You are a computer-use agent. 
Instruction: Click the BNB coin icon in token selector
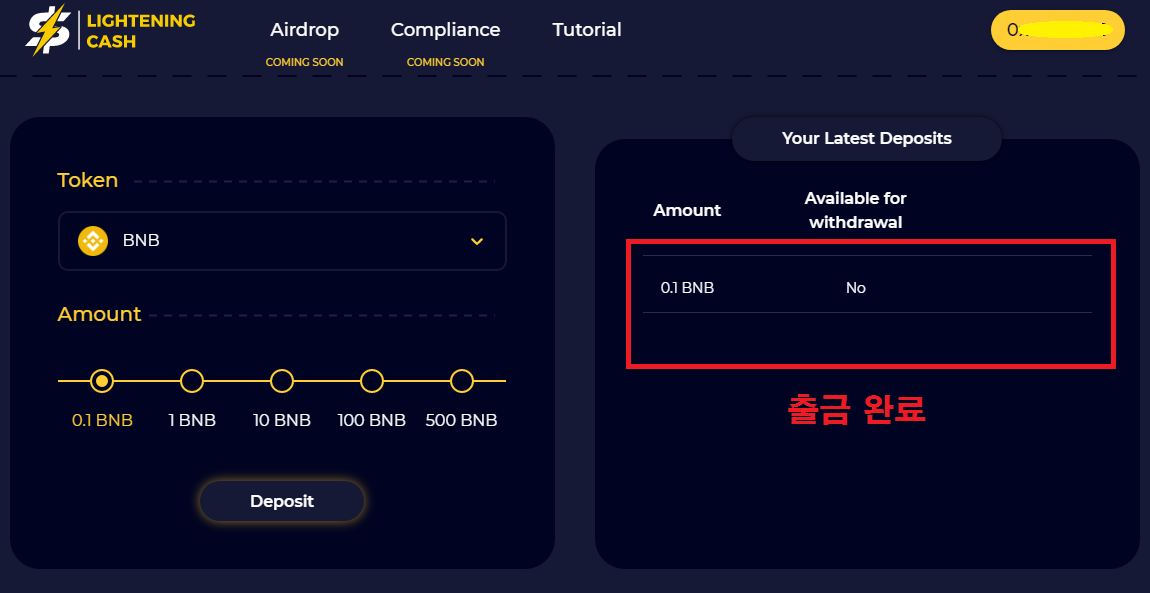coord(93,240)
